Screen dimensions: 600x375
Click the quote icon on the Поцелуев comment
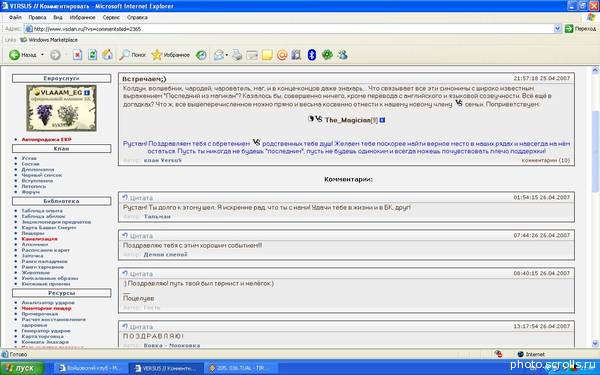click(x=125, y=273)
